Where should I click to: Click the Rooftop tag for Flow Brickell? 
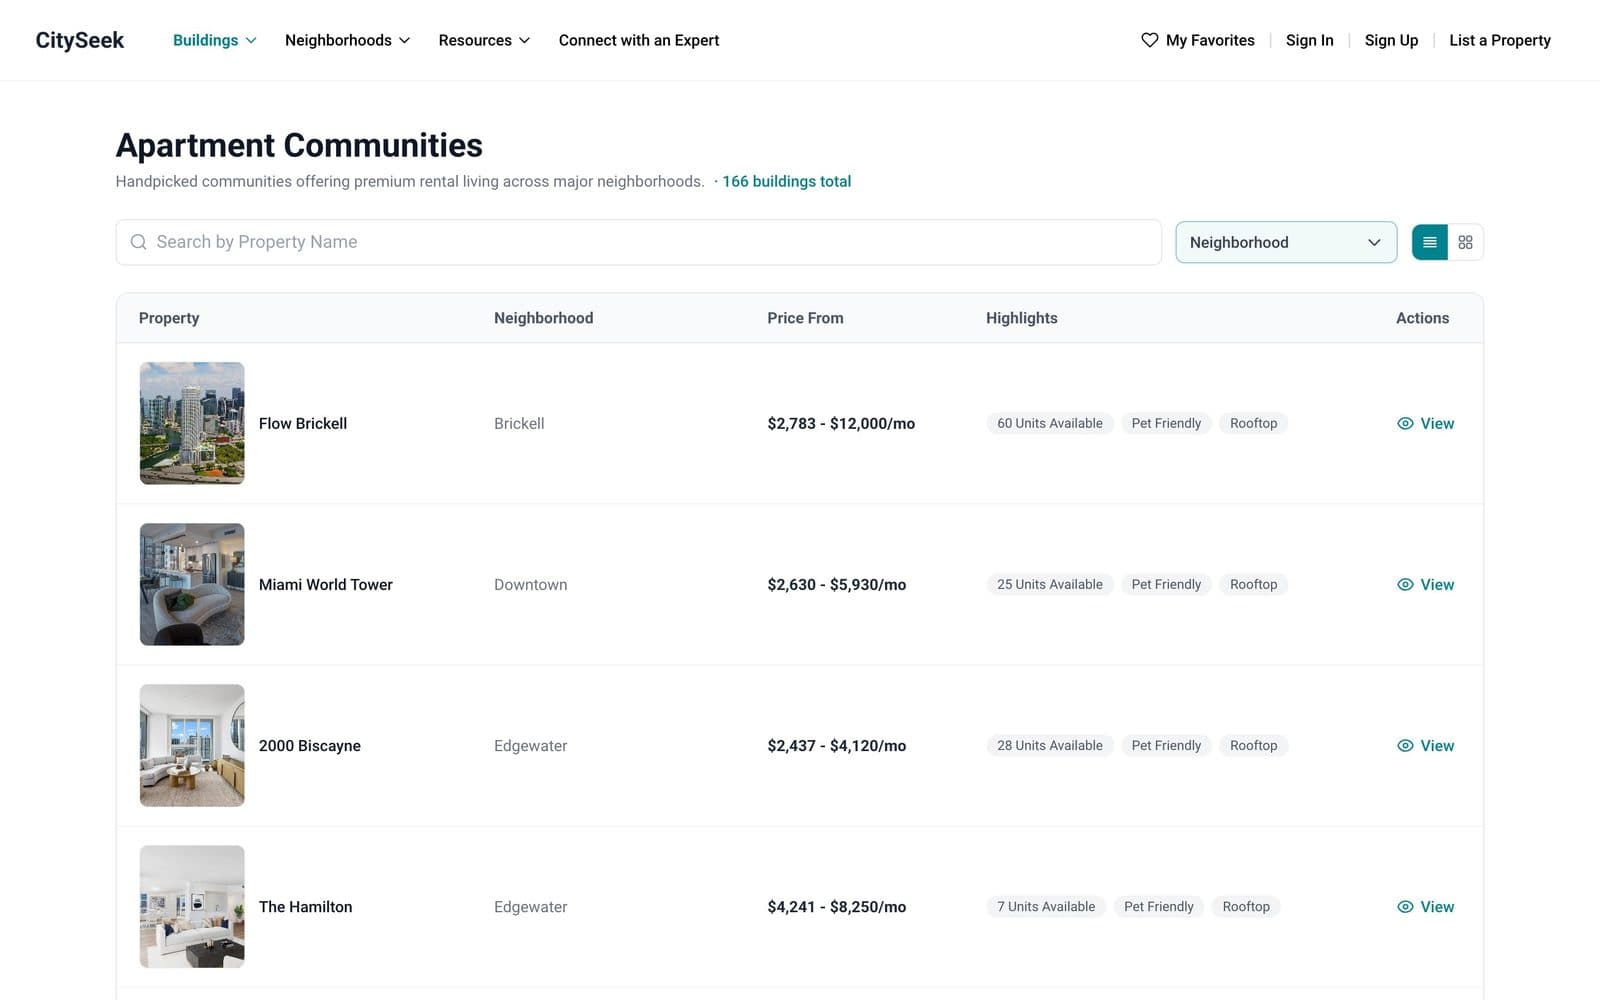[x=1254, y=423]
